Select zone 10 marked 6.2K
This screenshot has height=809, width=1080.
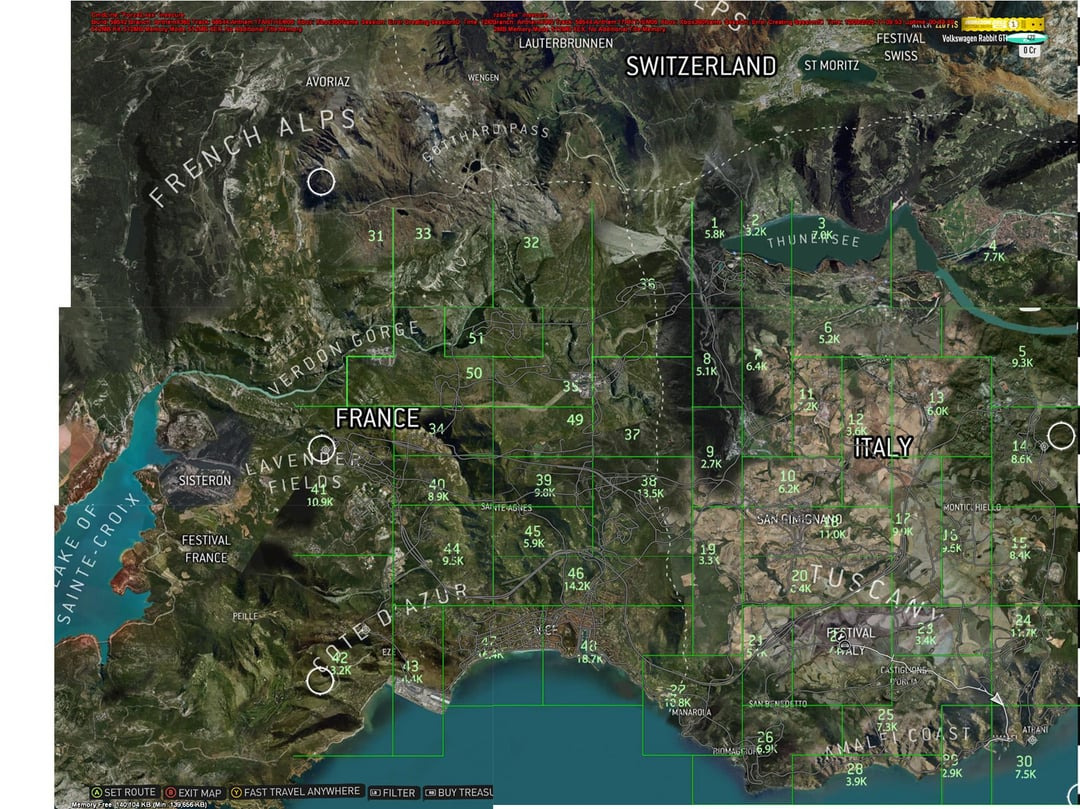pos(788,482)
